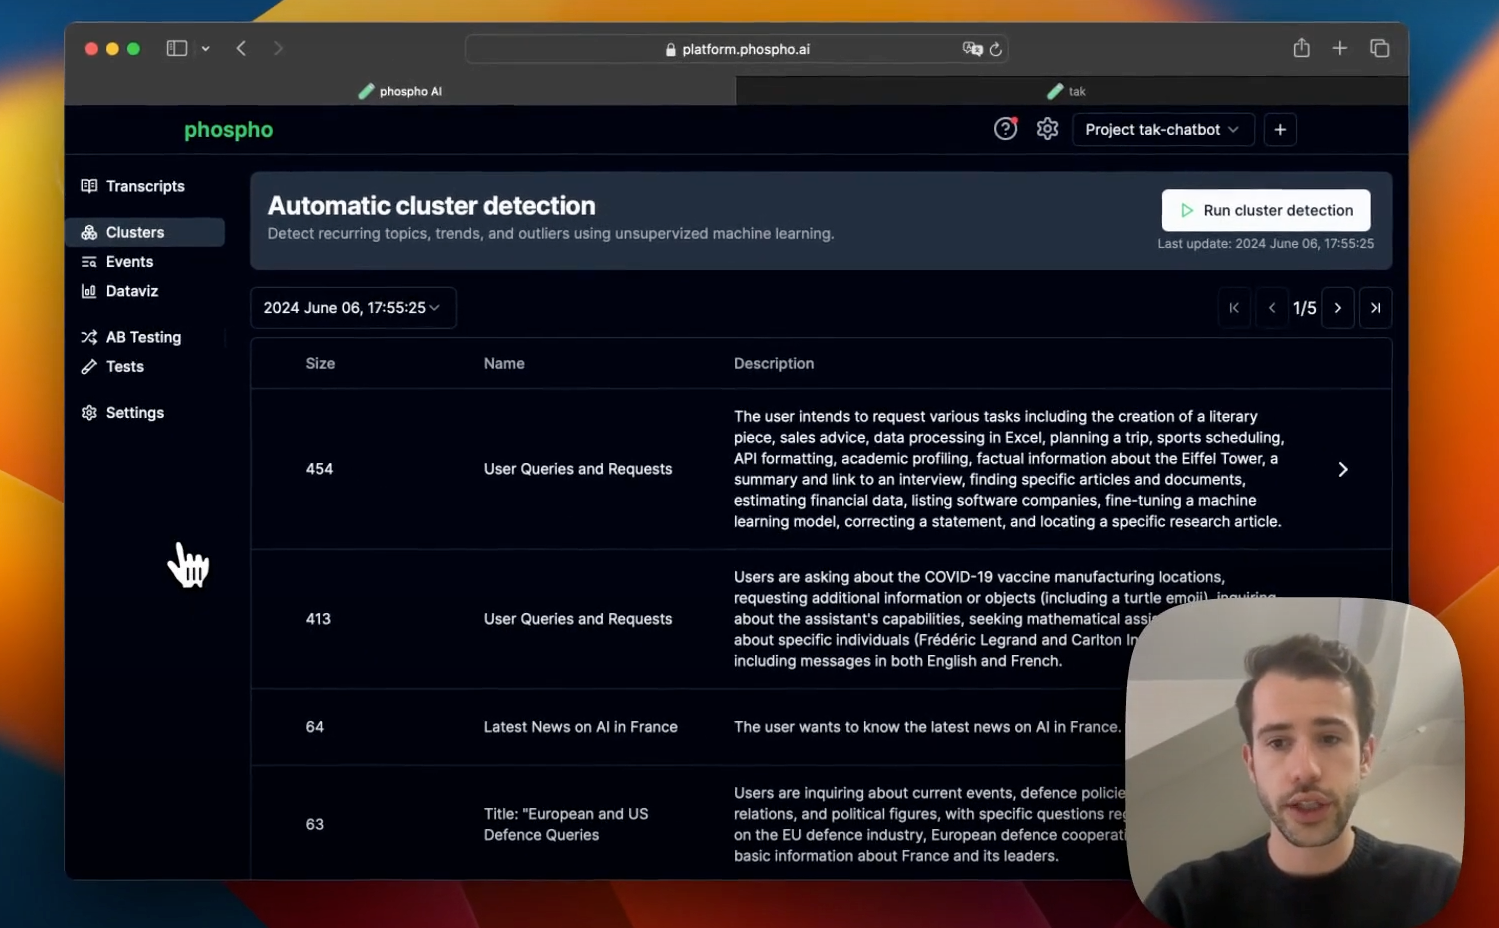Jump to the first page of clusters
The image size is (1499, 928).
click(x=1234, y=308)
